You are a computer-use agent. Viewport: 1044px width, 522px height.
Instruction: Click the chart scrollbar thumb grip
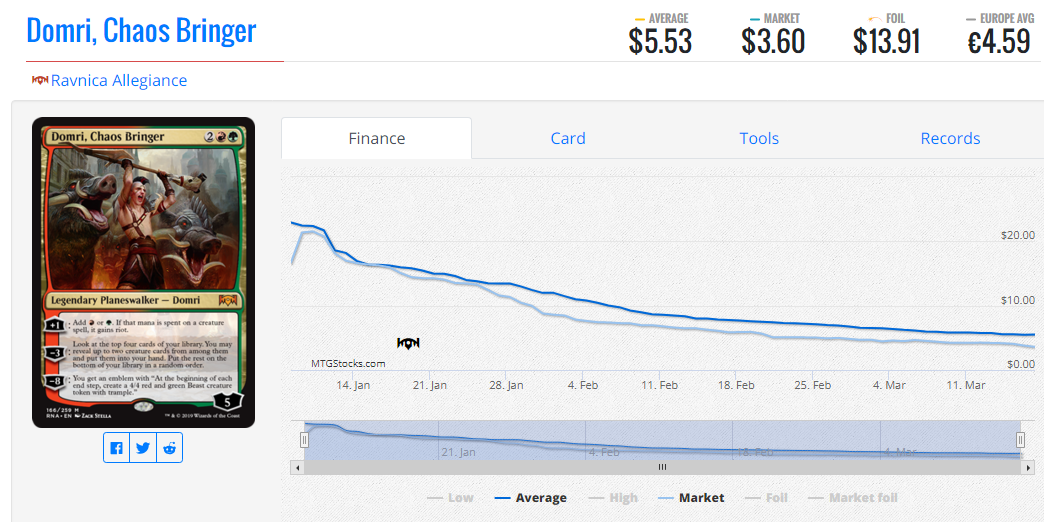(662, 467)
